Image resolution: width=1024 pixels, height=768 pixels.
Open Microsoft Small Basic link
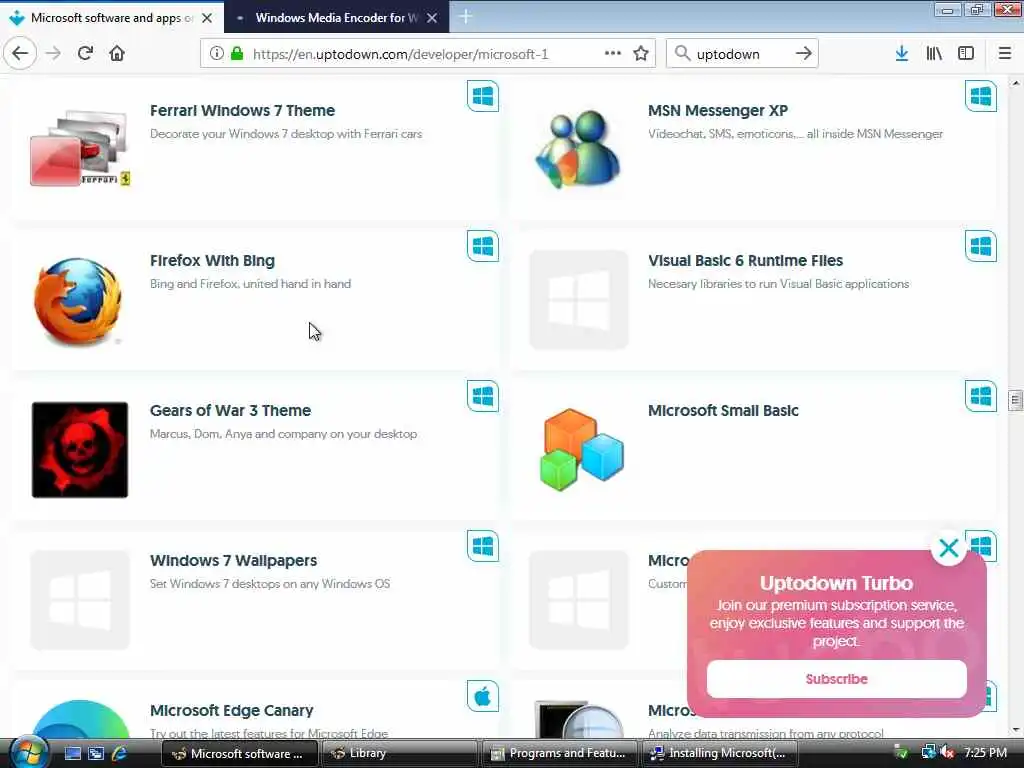(723, 410)
